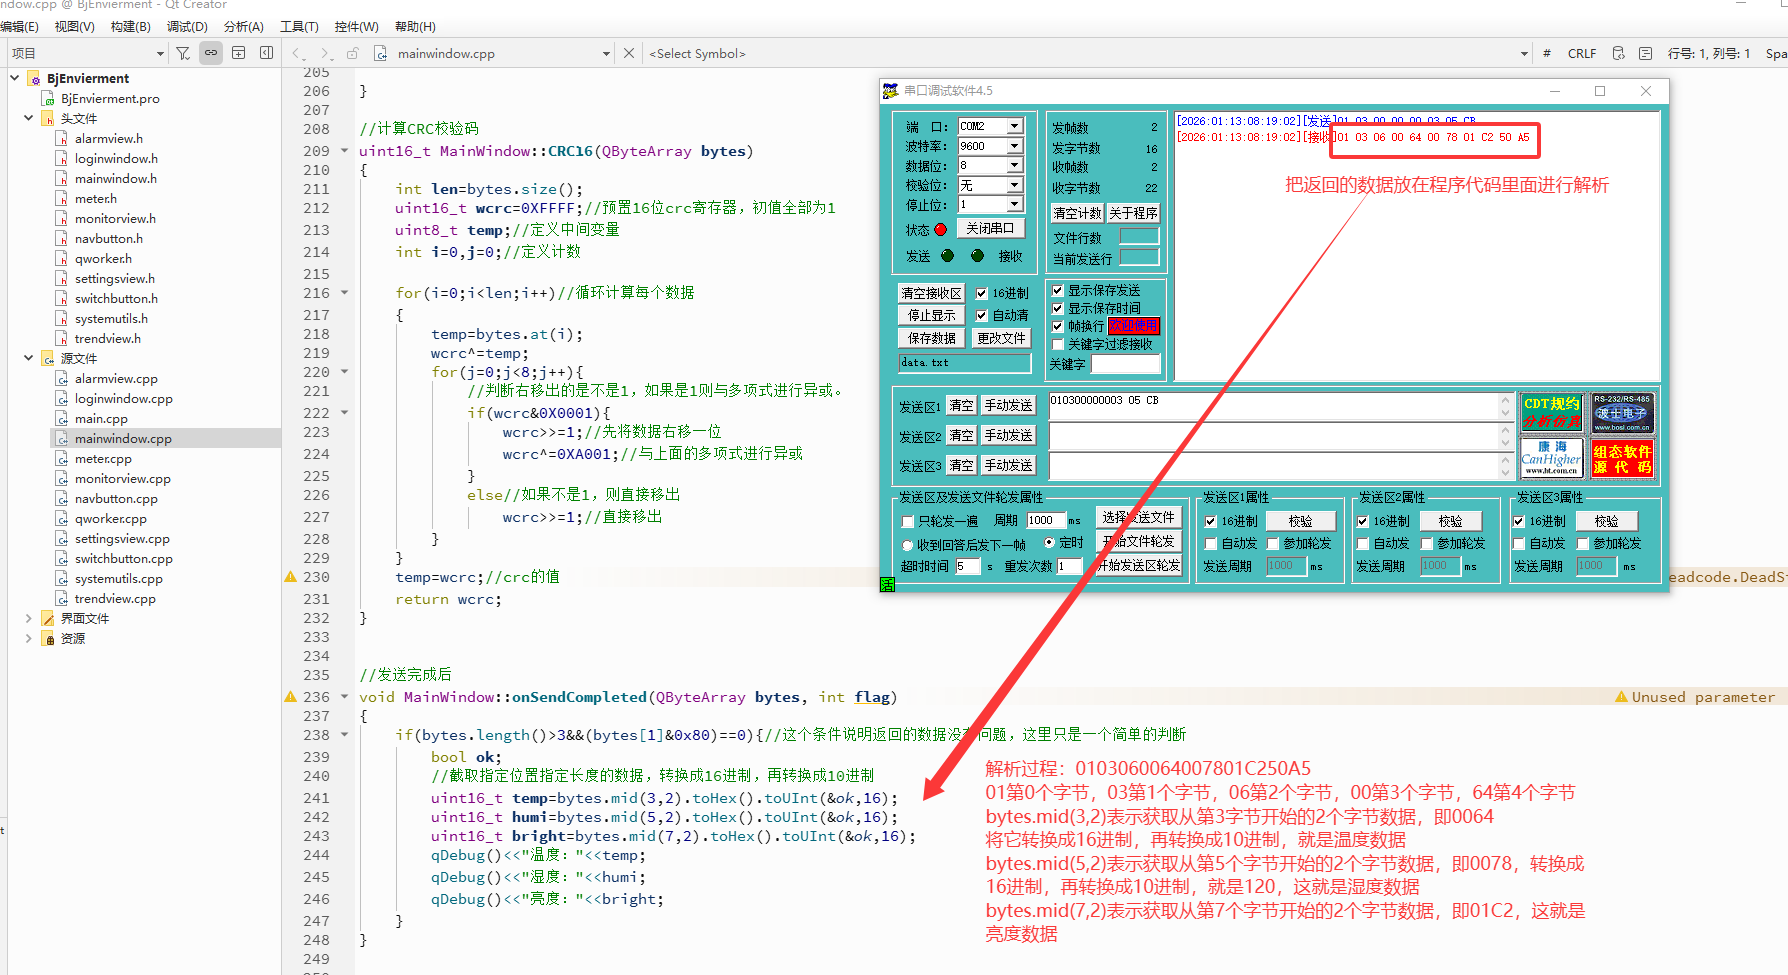Toggle the 显示保存时间 checkbox

click(1058, 308)
